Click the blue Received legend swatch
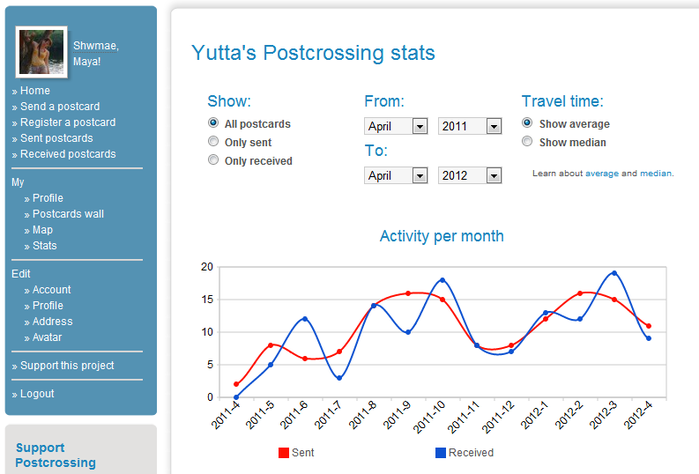 point(440,453)
